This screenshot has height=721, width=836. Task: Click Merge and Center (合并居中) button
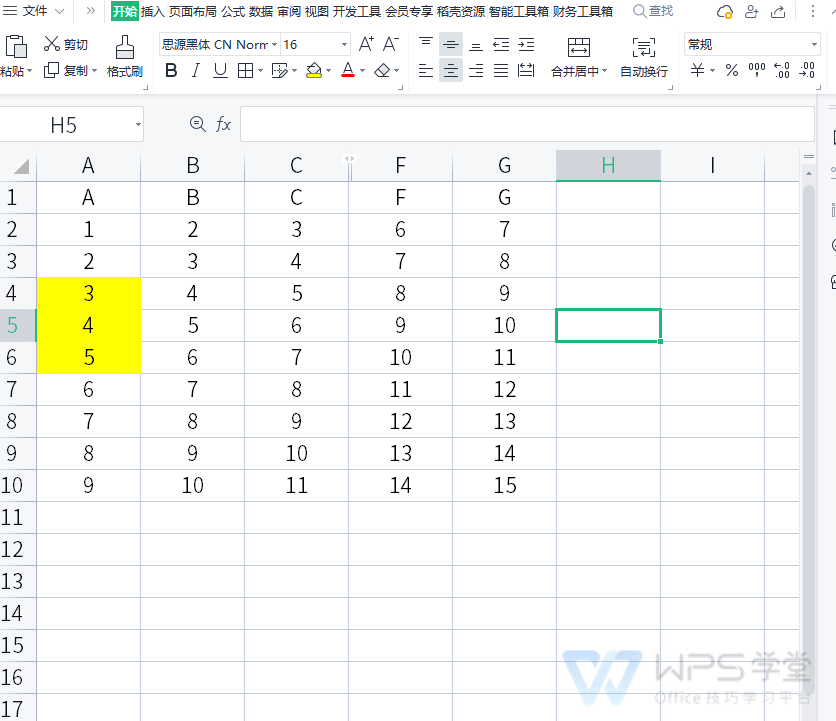coord(578,58)
